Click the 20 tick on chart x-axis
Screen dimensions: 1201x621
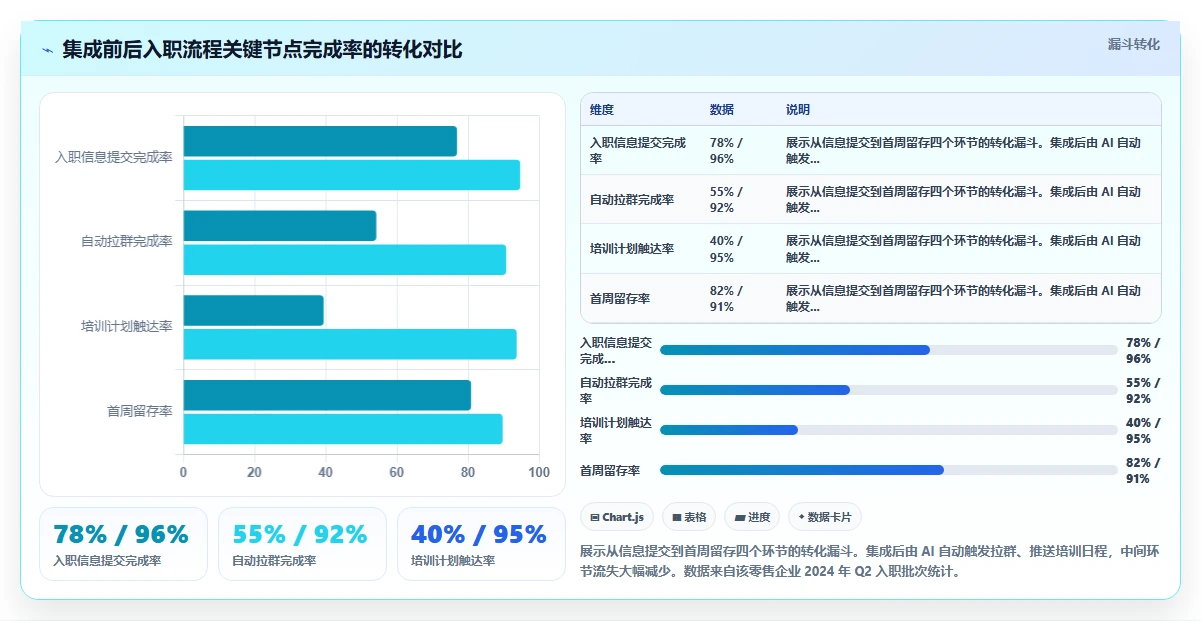click(x=254, y=472)
